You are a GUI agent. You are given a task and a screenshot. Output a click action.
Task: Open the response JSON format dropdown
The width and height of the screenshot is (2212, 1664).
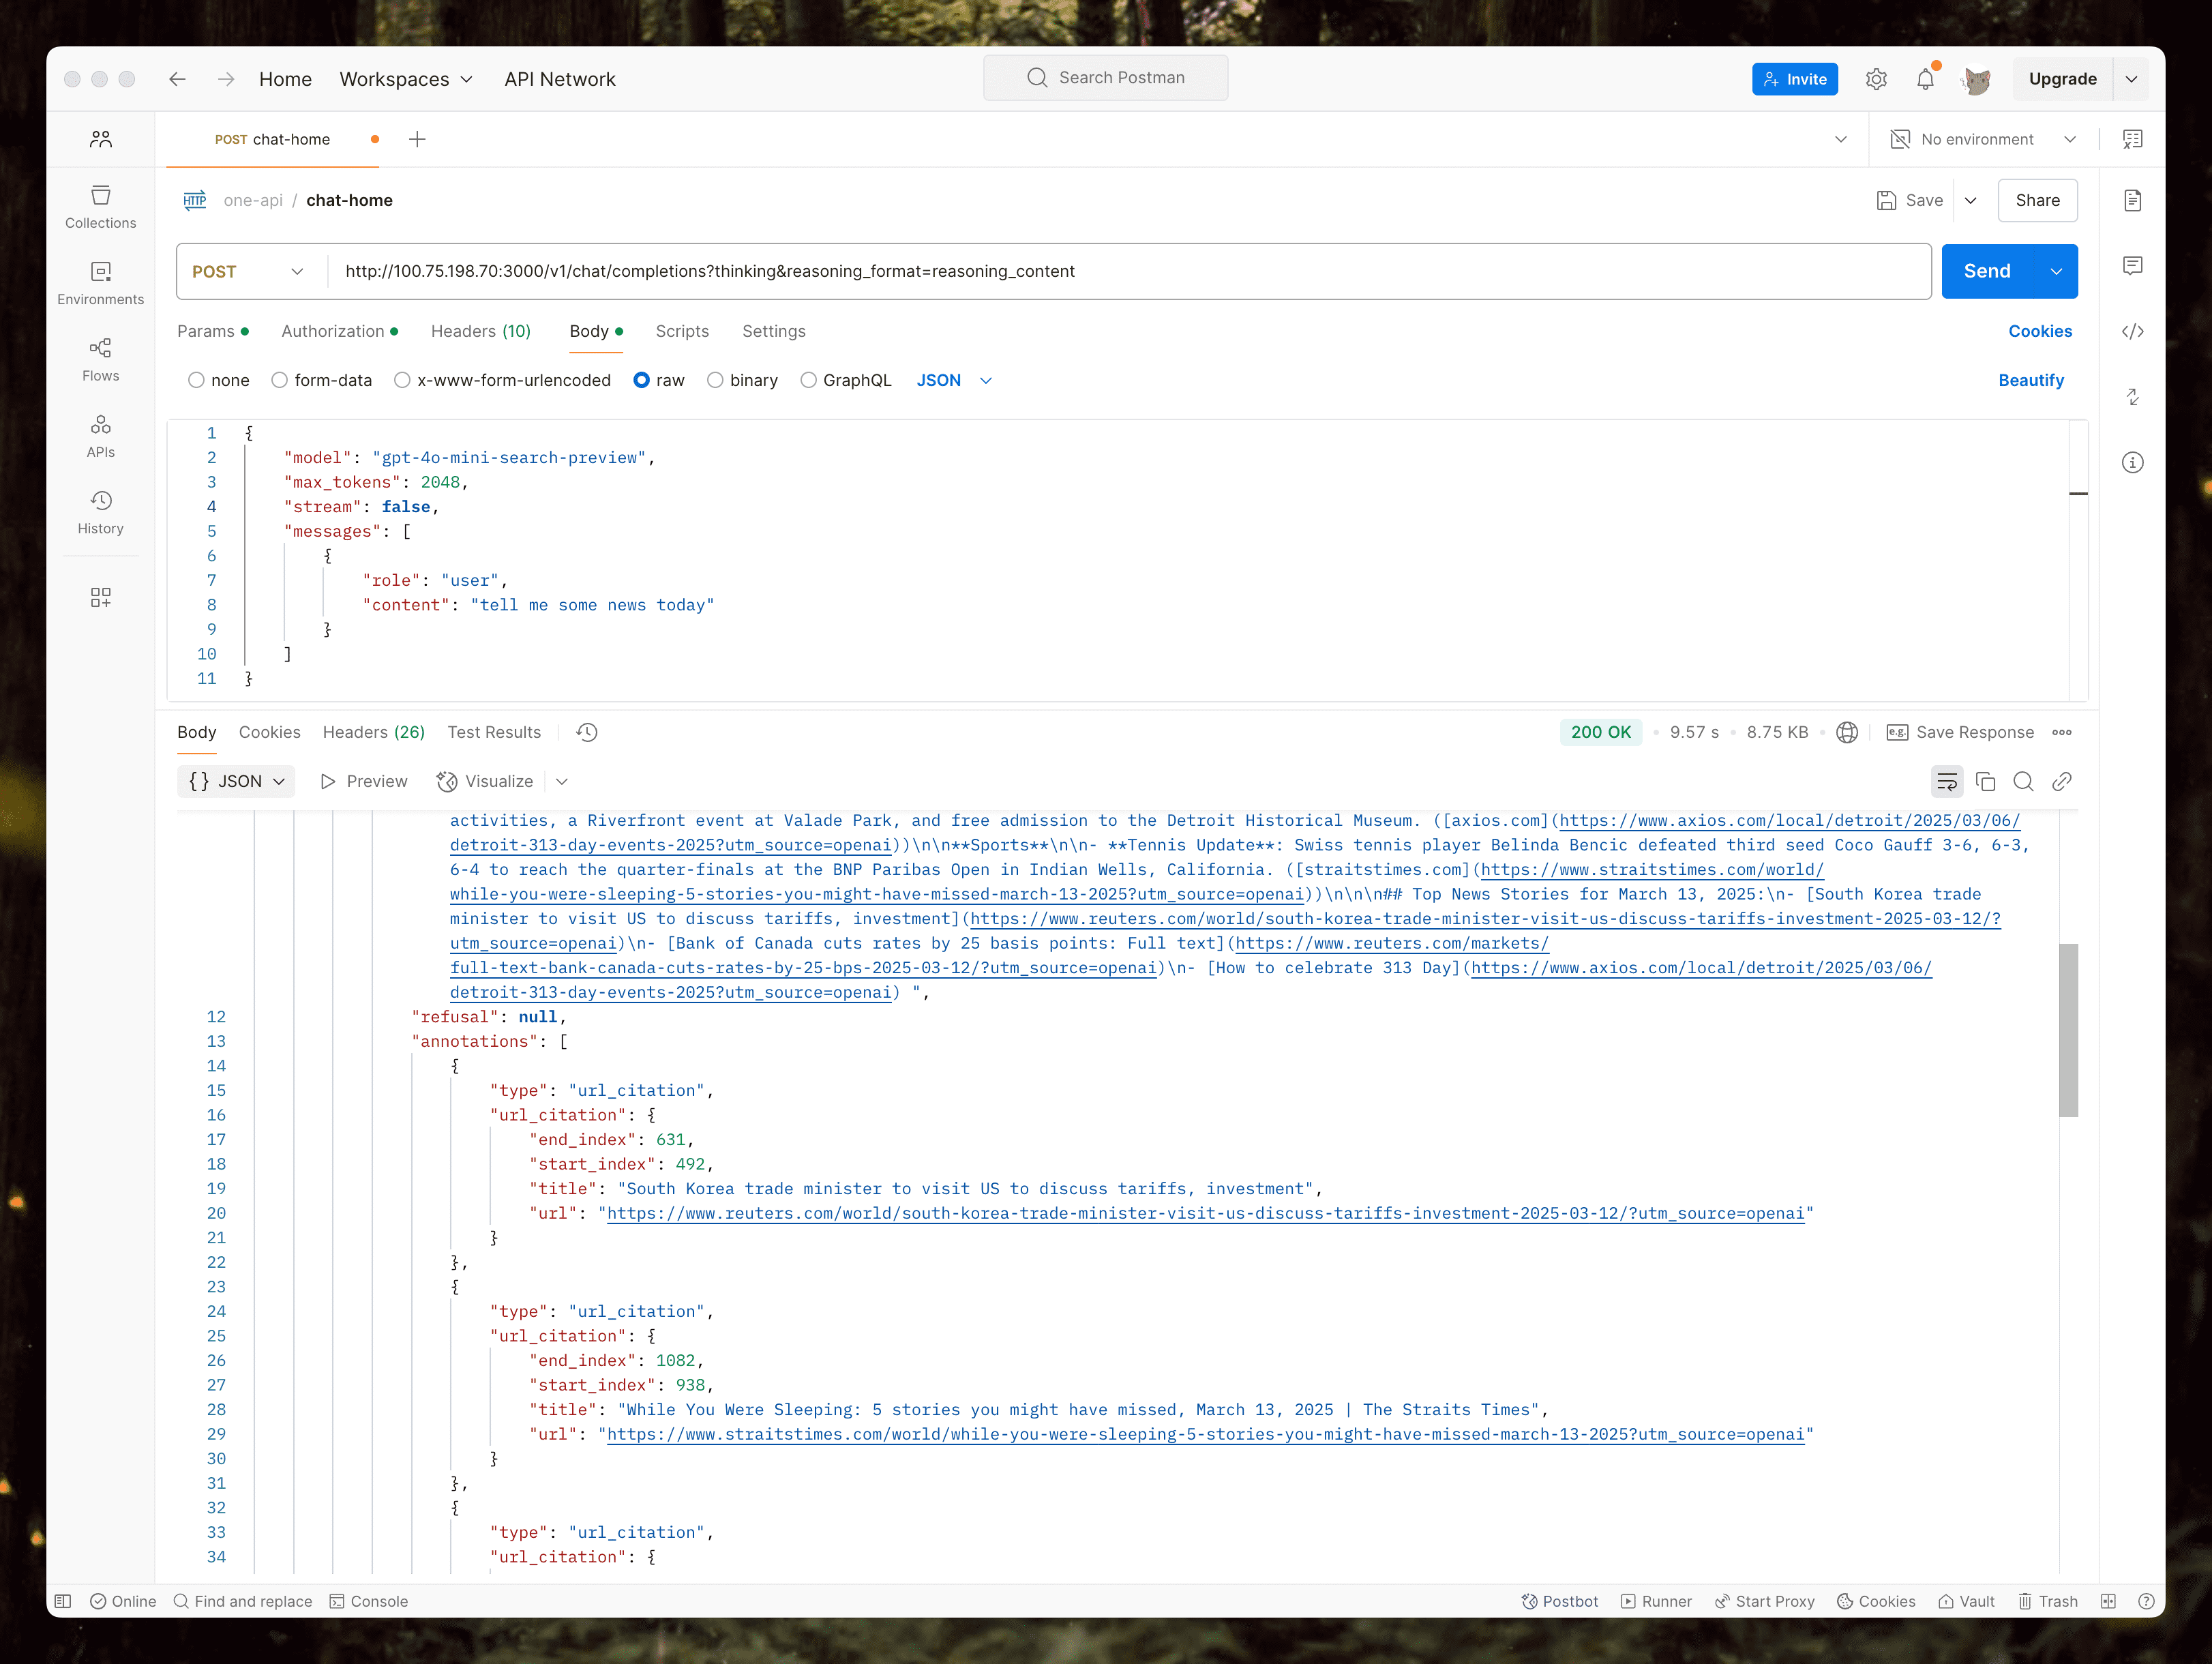click(x=237, y=781)
